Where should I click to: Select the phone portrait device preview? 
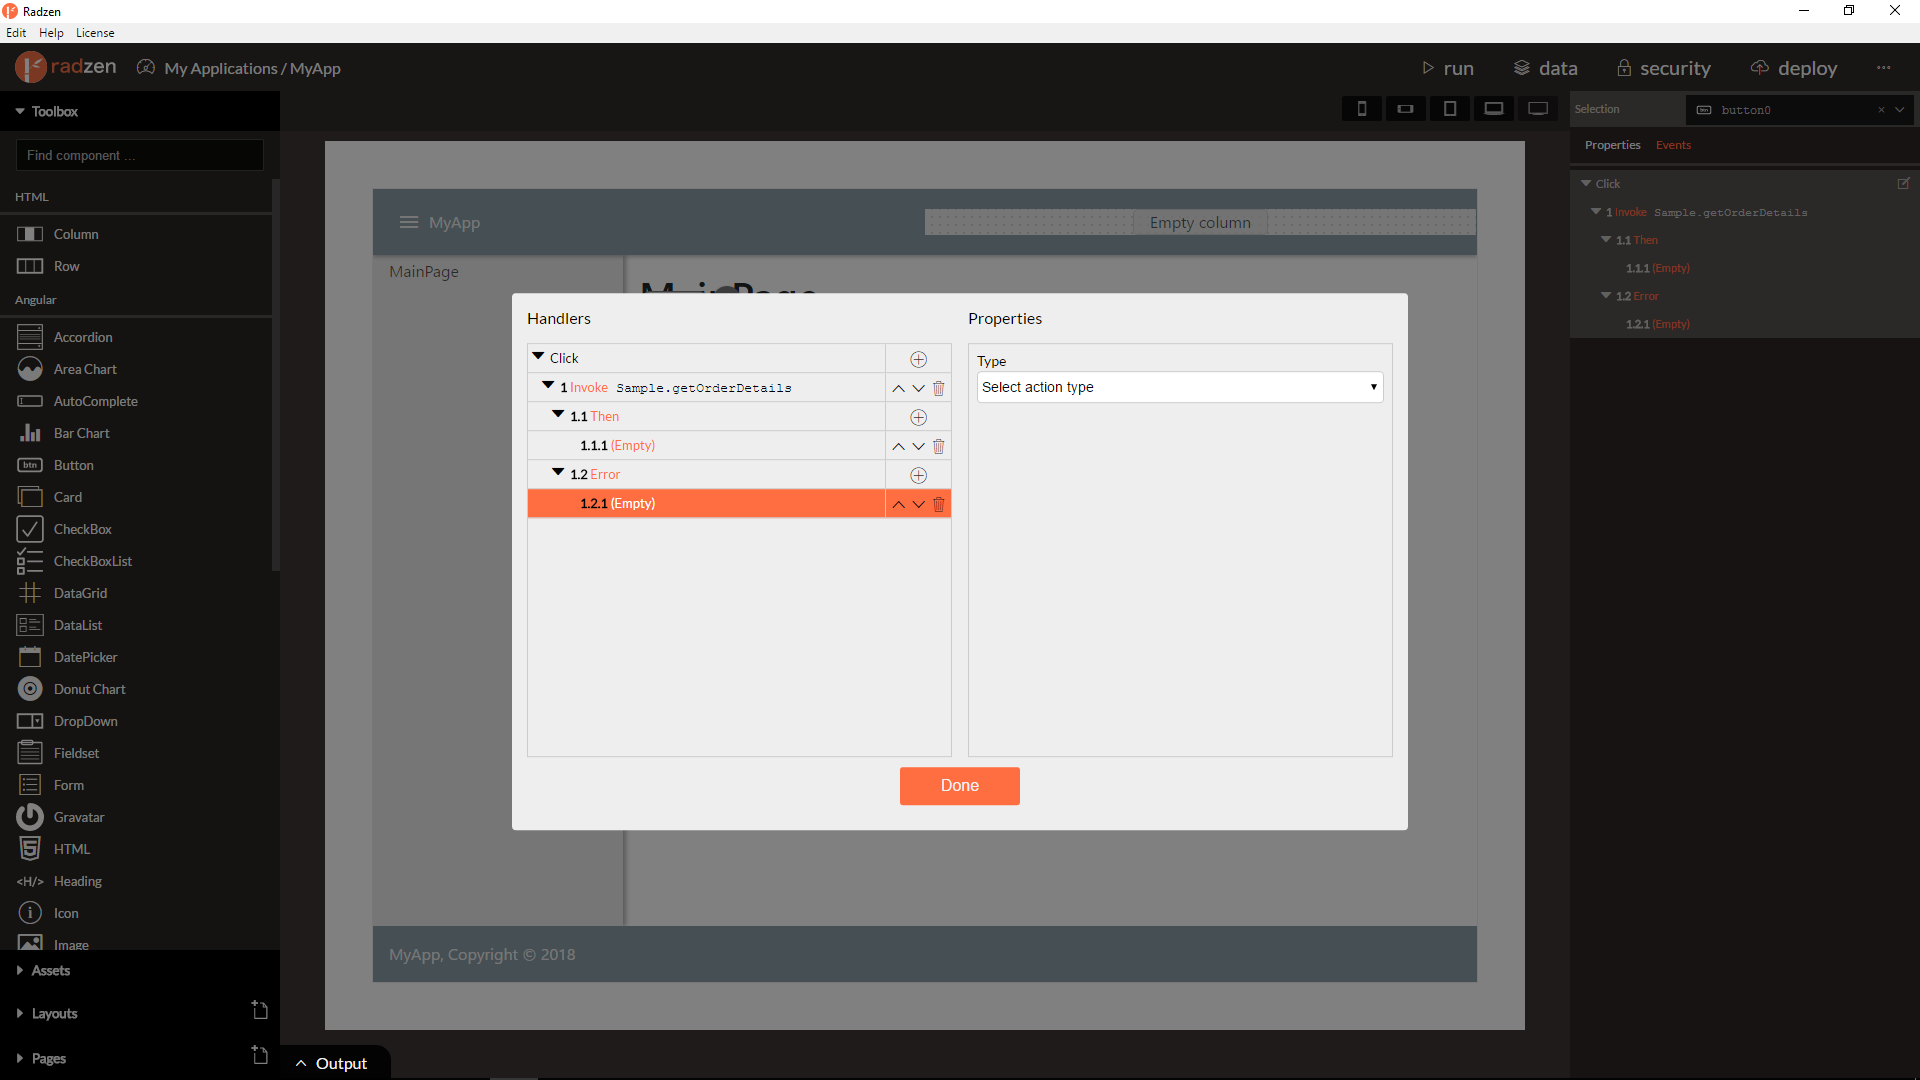click(x=1361, y=109)
